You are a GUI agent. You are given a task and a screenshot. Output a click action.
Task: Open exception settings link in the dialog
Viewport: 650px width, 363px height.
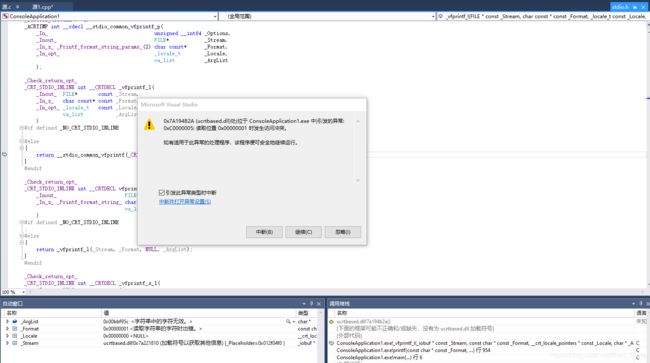[185, 202]
